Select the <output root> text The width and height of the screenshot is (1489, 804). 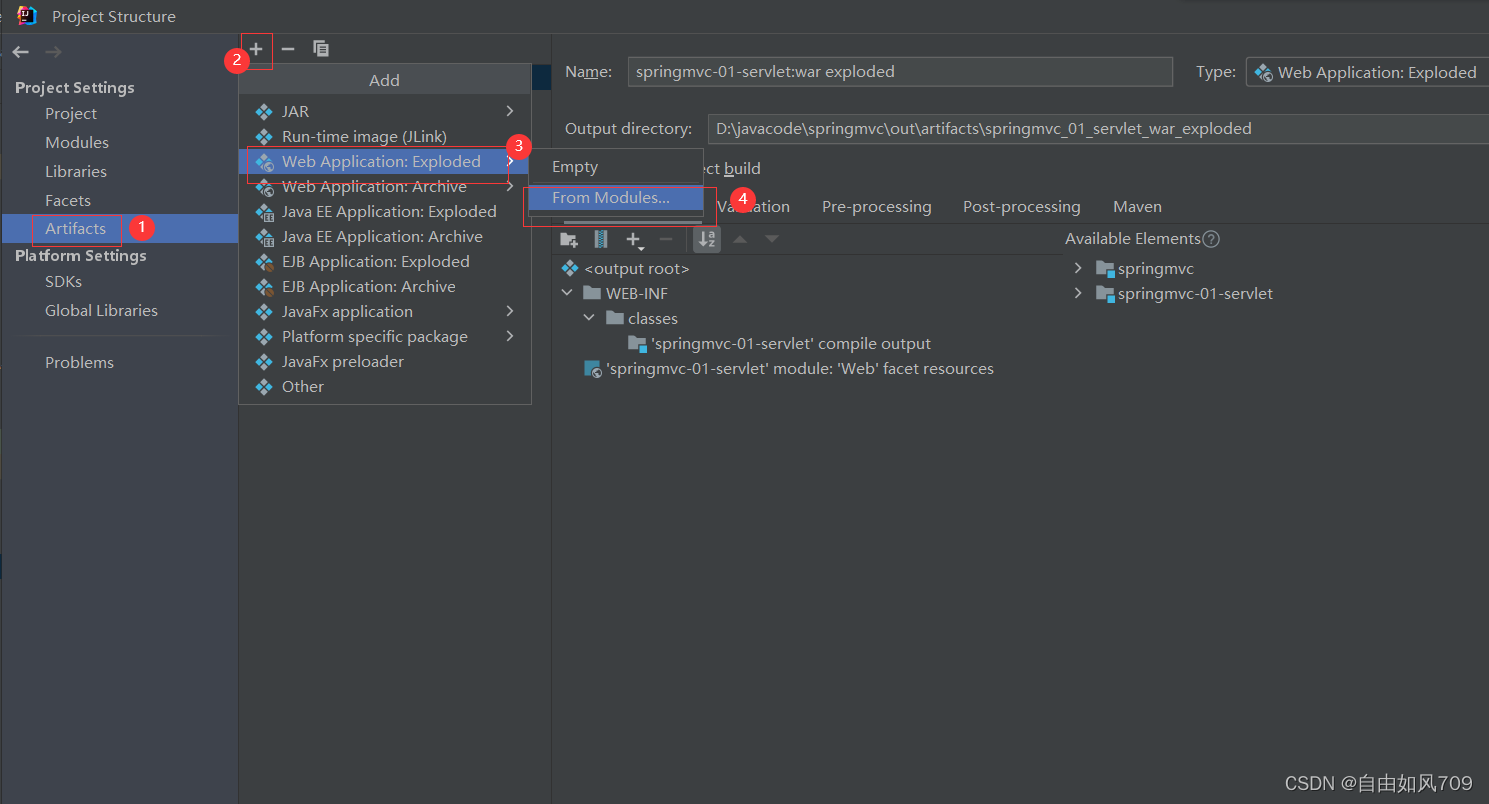[636, 269]
